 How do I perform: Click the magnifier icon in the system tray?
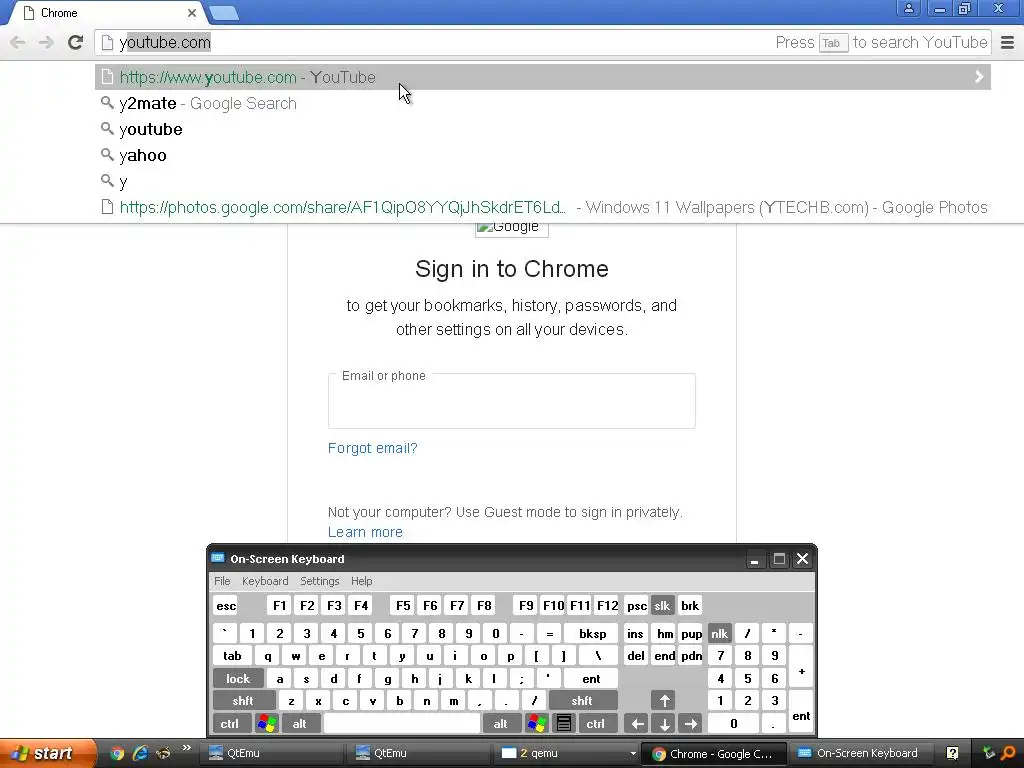(x=1008, y=754)
